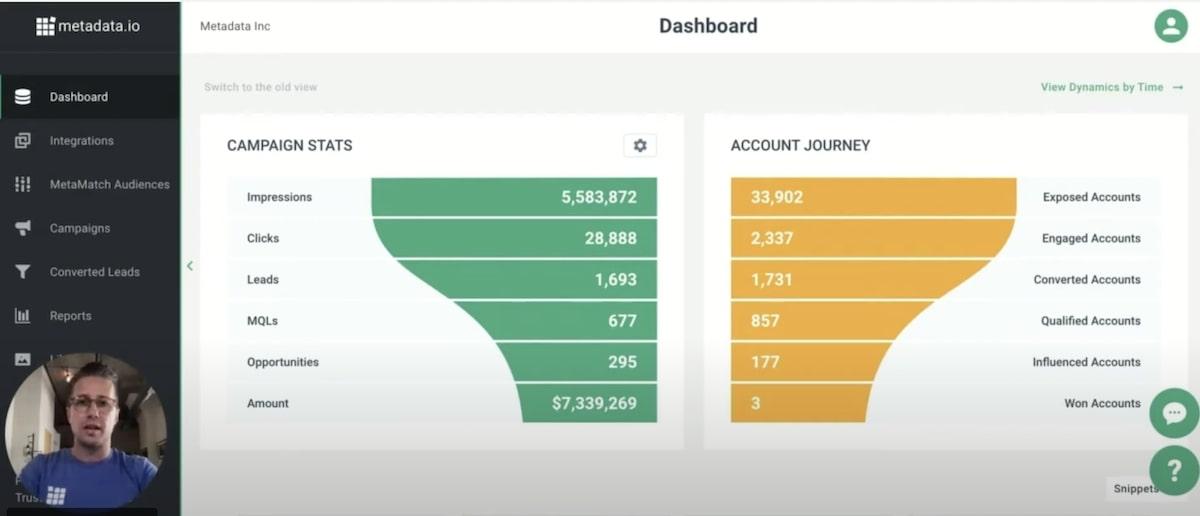This screenshot has height=516, width=1200.
Task: Click the Integrations icon in sidebar
Action: click(23, 141)
